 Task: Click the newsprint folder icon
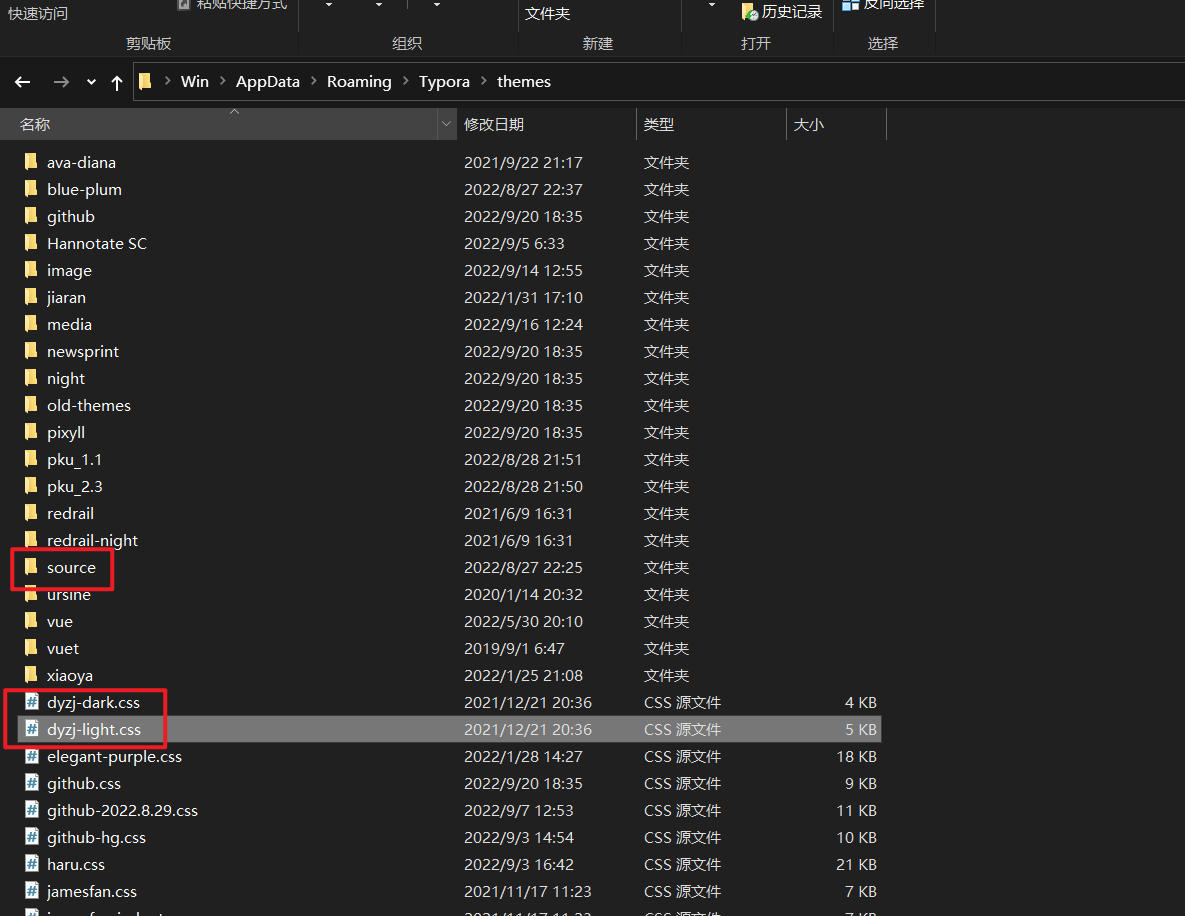coord(31,351)
